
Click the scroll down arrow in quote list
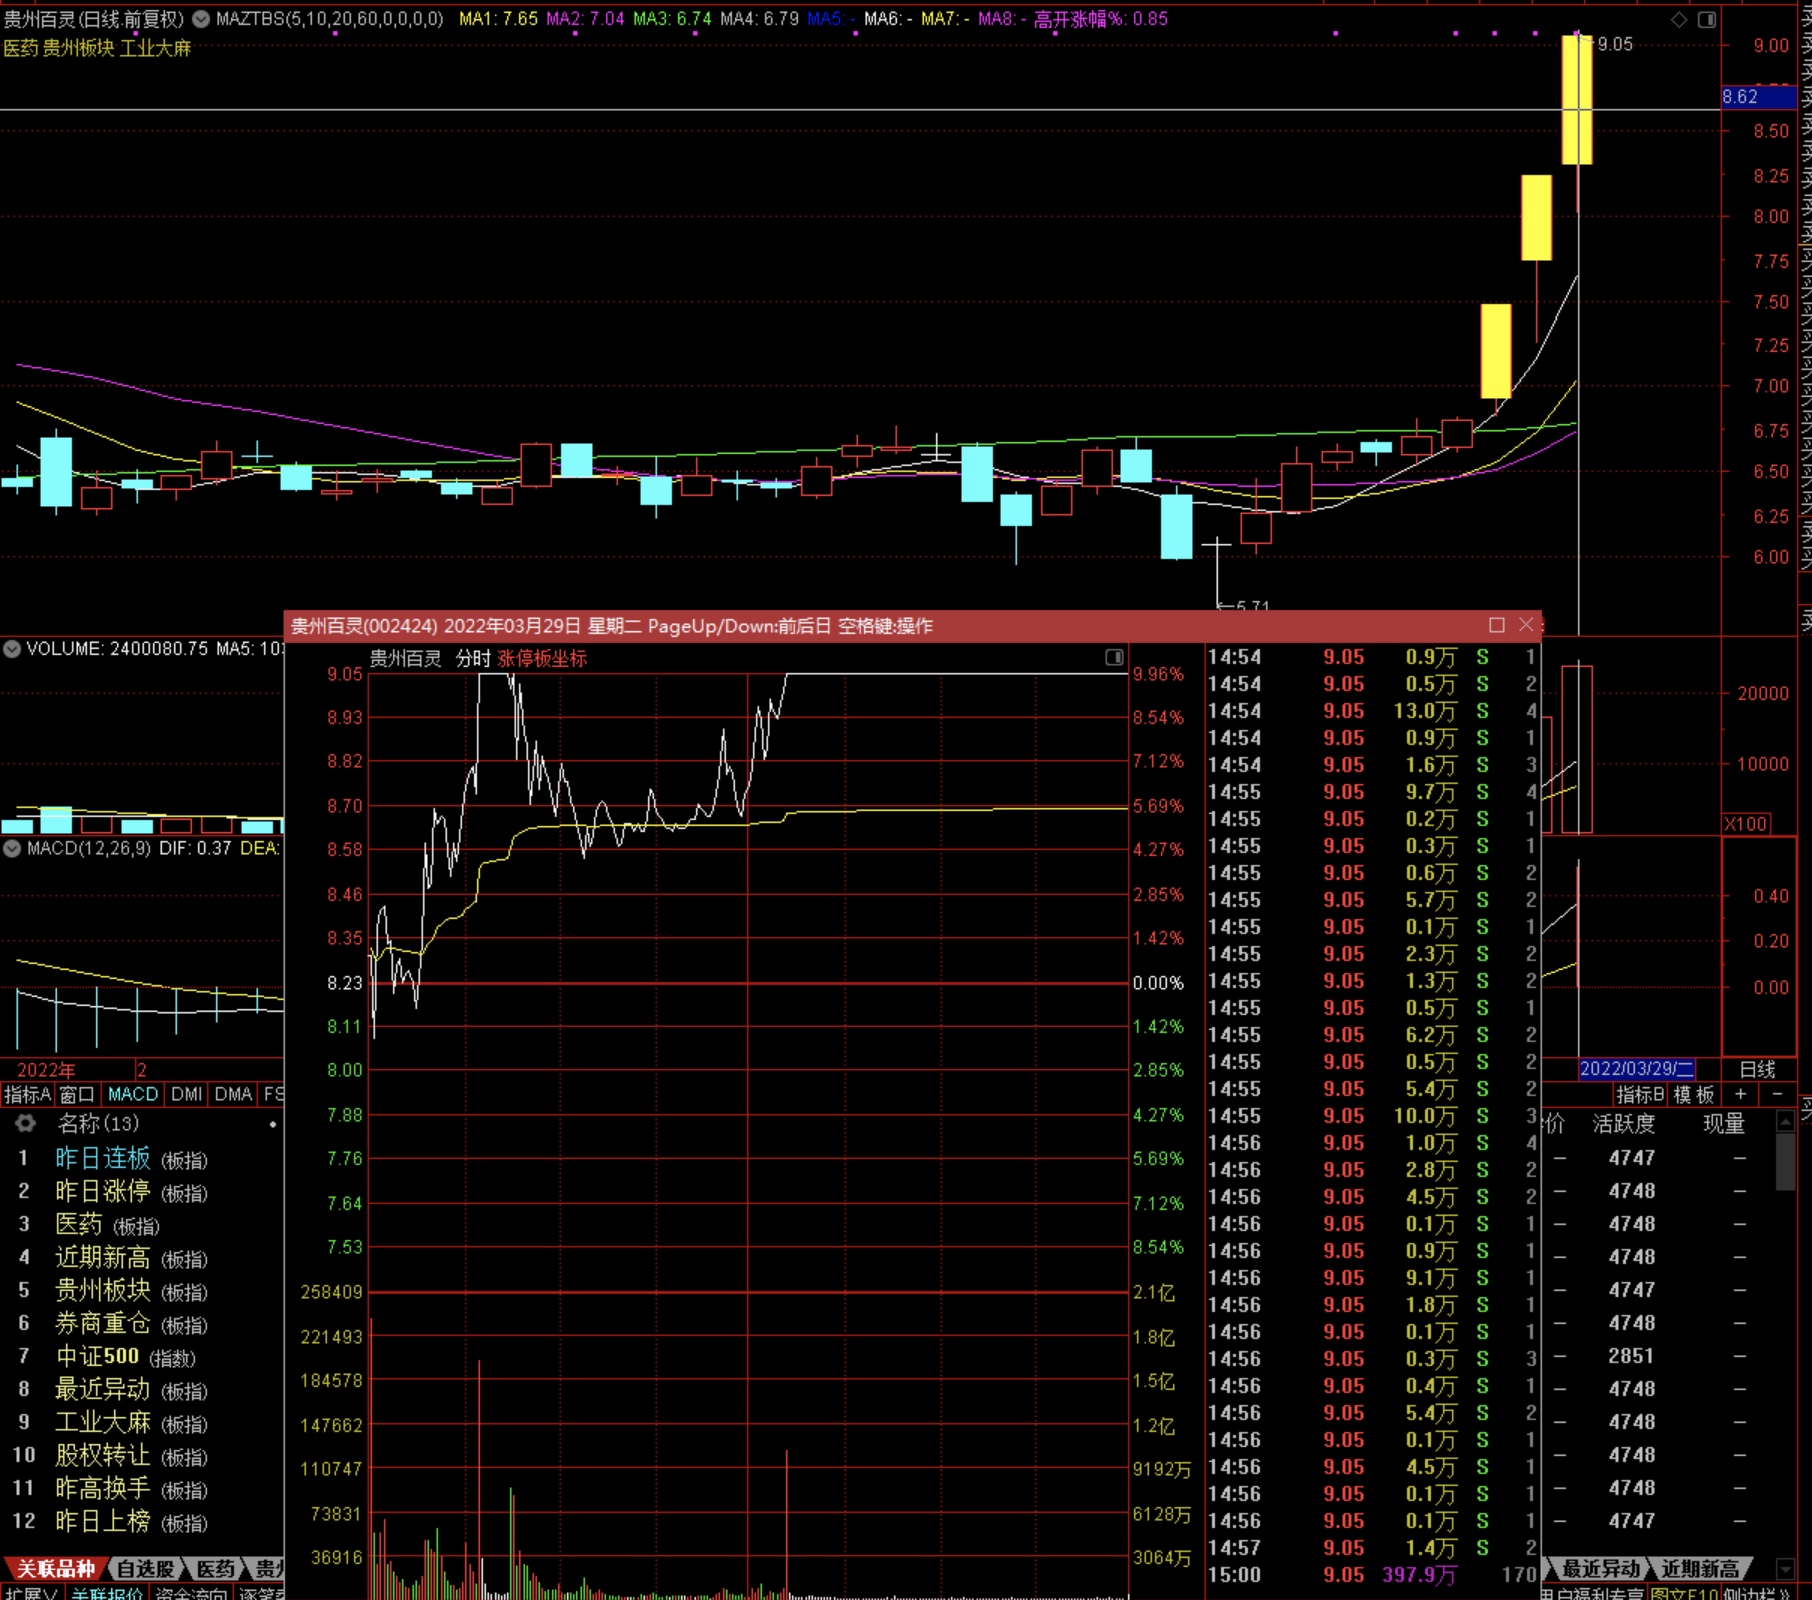click(1785, 1568)
